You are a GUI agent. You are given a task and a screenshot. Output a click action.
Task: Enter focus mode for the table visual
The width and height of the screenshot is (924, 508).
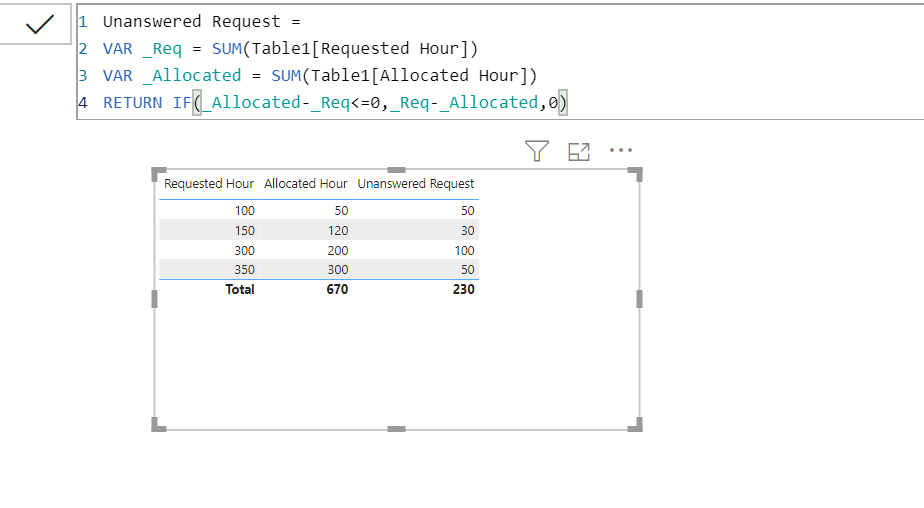(579, 151)
